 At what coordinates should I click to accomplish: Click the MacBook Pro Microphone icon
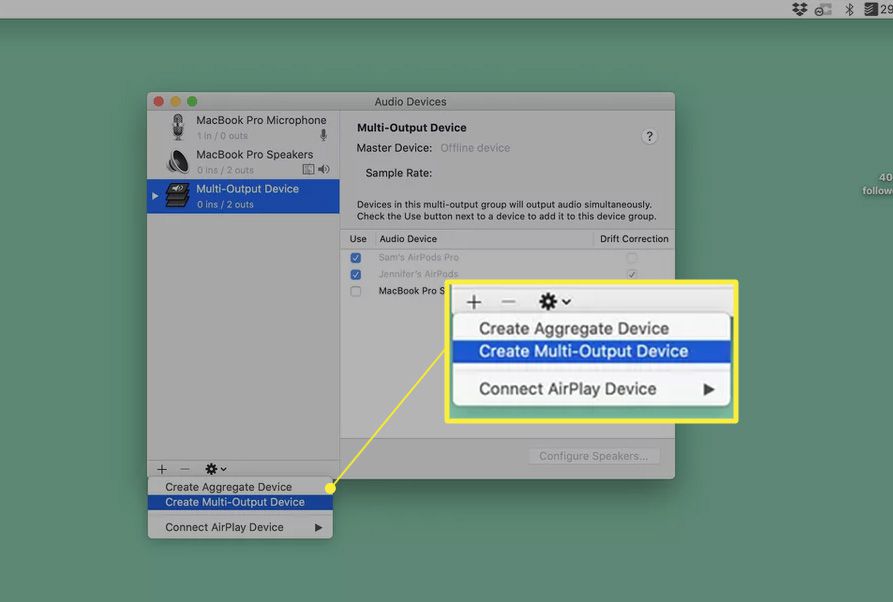pyautogui.click(x=178, y=127)
